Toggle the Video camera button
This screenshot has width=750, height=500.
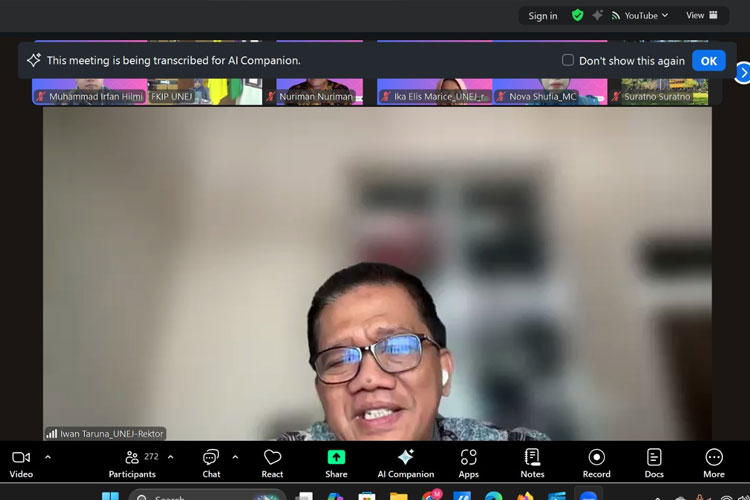(21, 464)
